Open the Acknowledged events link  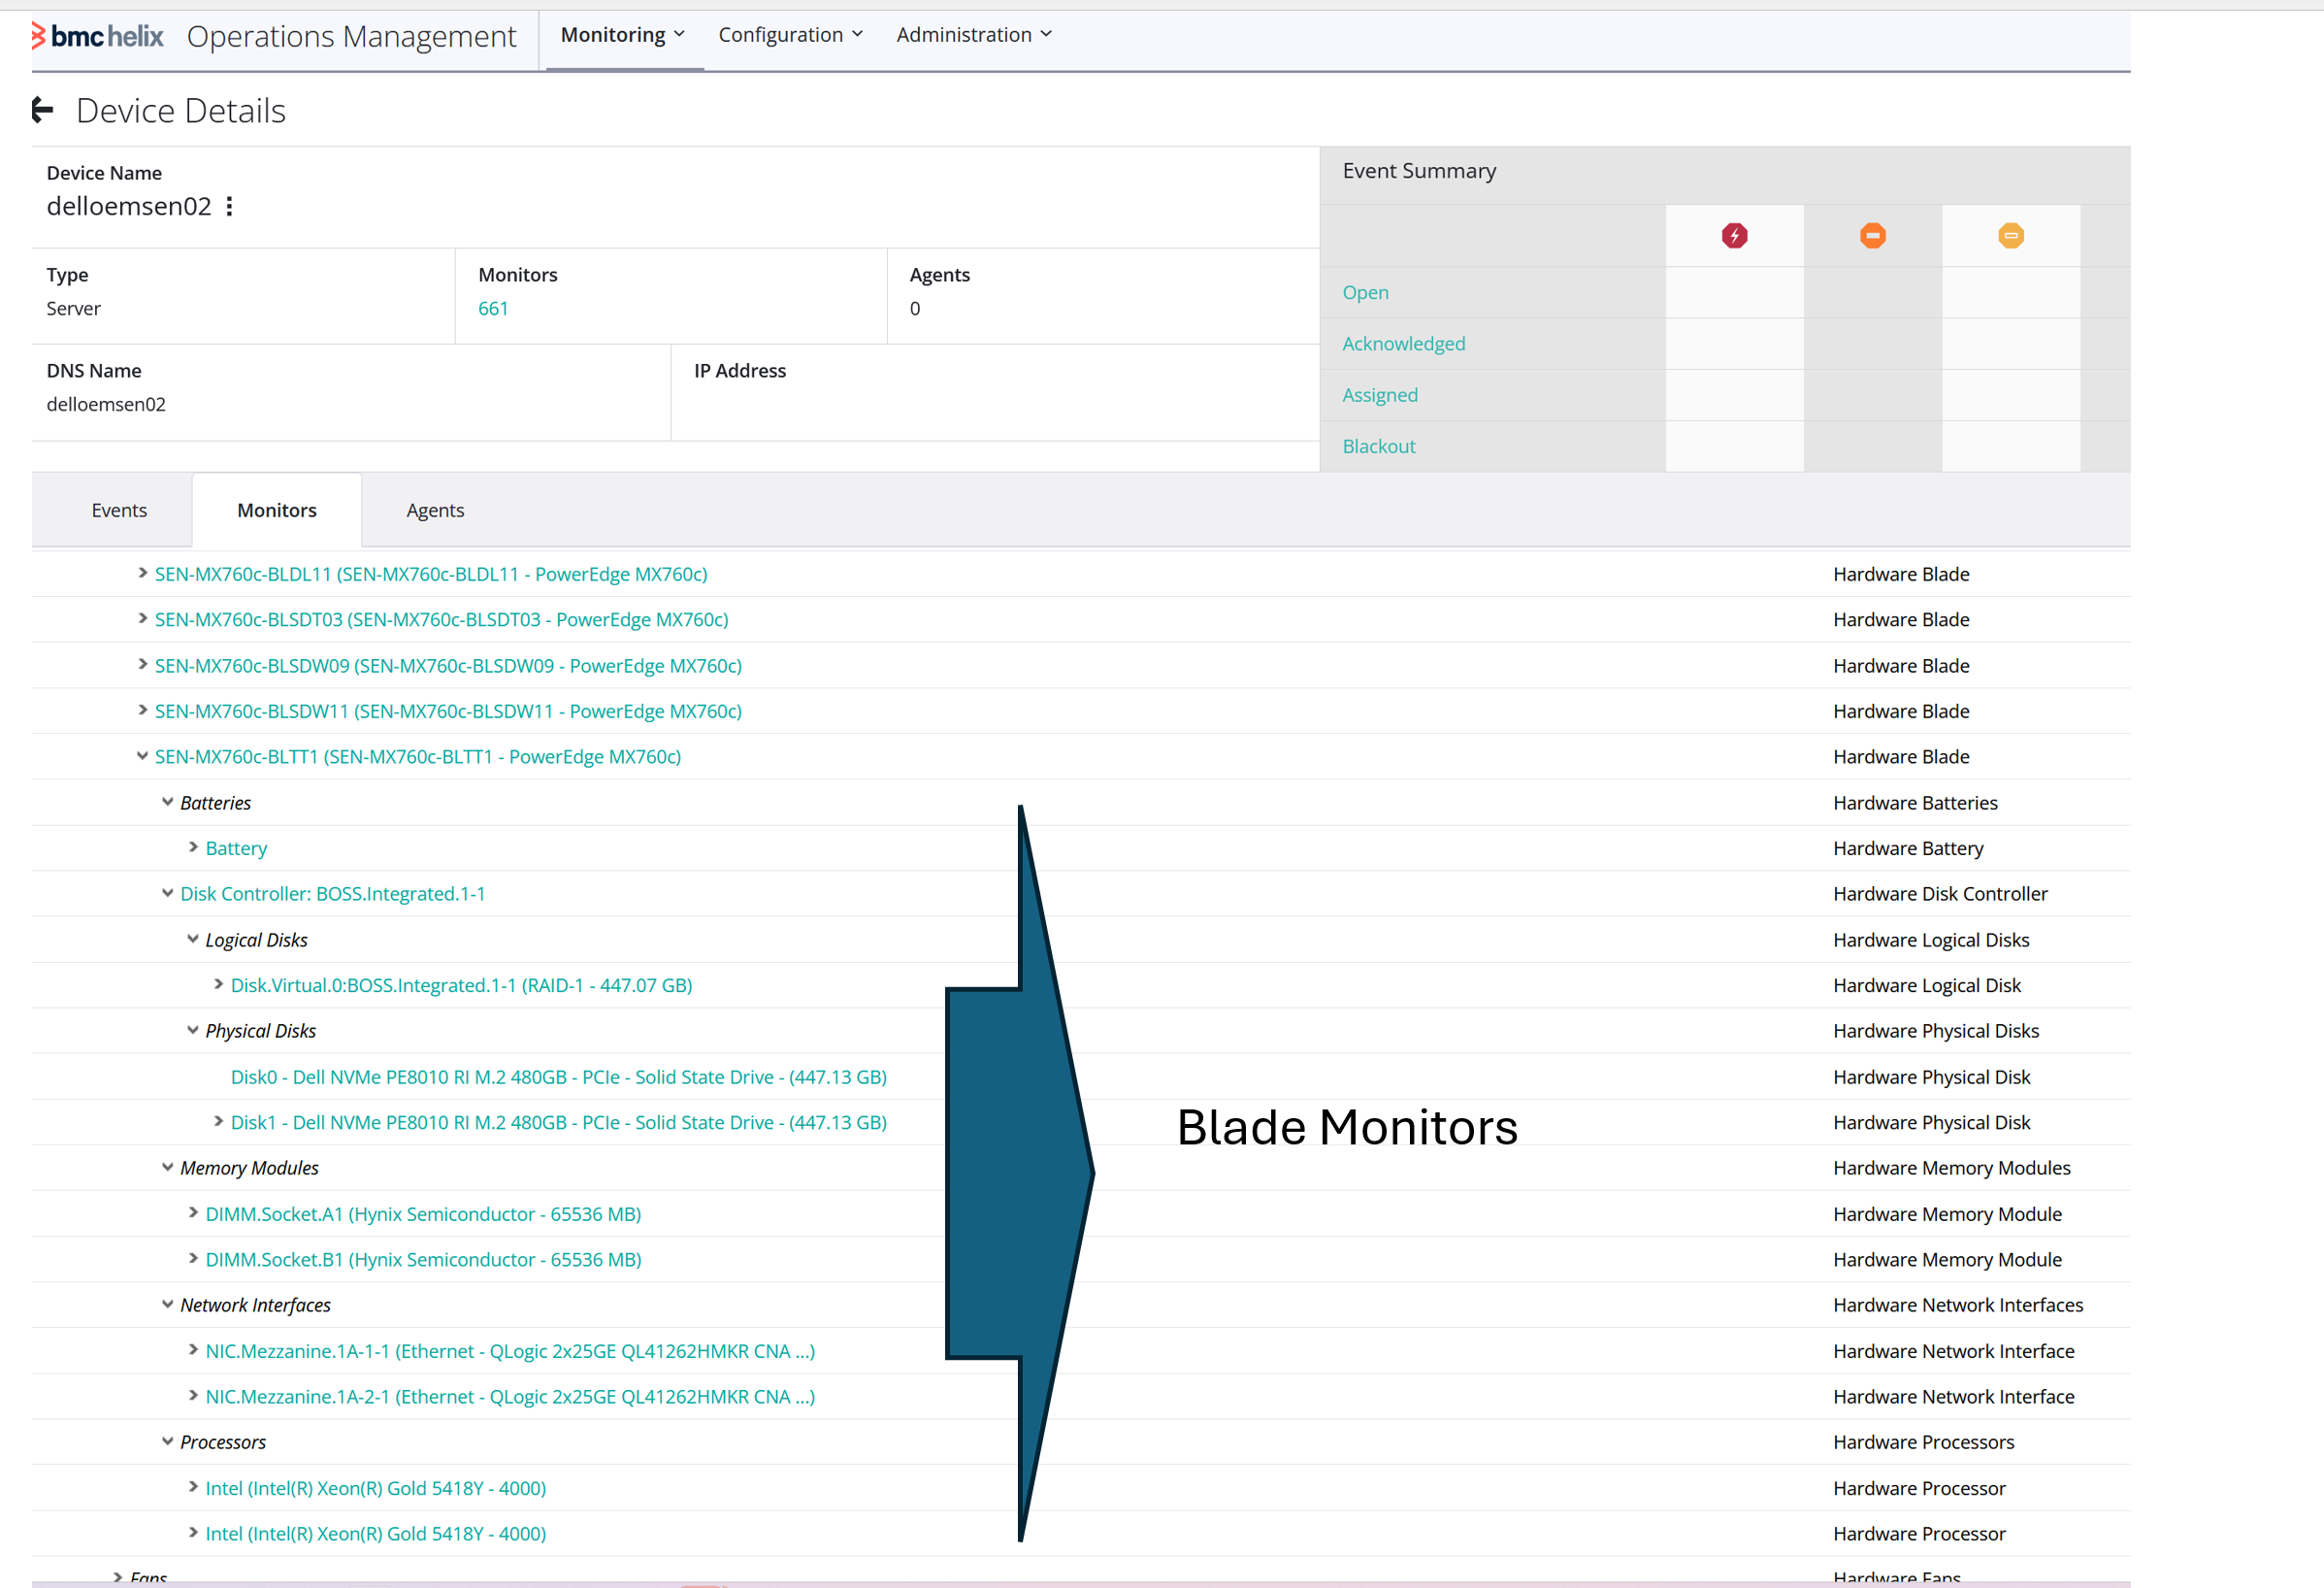[1403, 343]
